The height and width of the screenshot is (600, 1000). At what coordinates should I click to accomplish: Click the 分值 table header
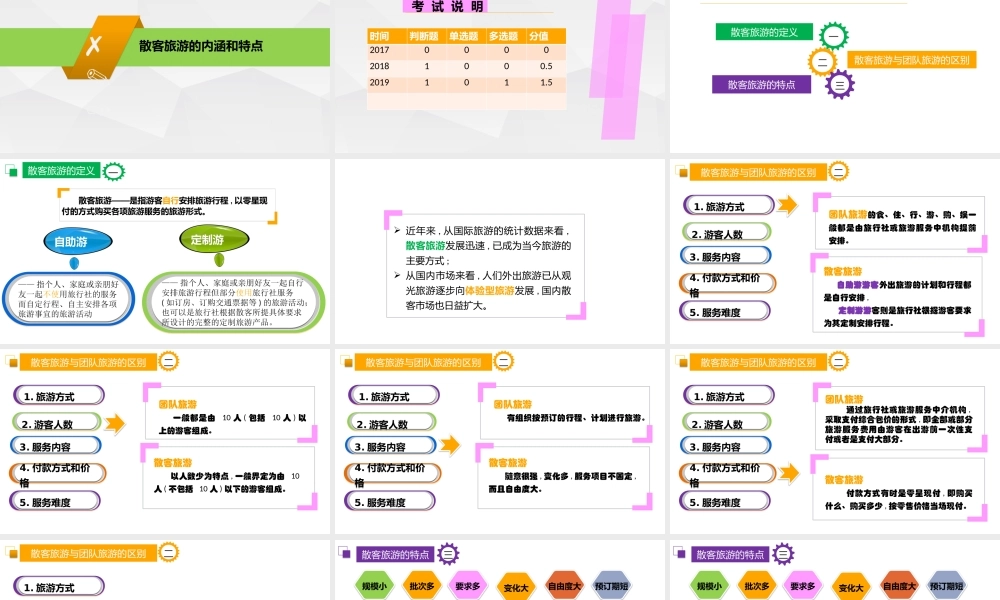pos(547,36)
